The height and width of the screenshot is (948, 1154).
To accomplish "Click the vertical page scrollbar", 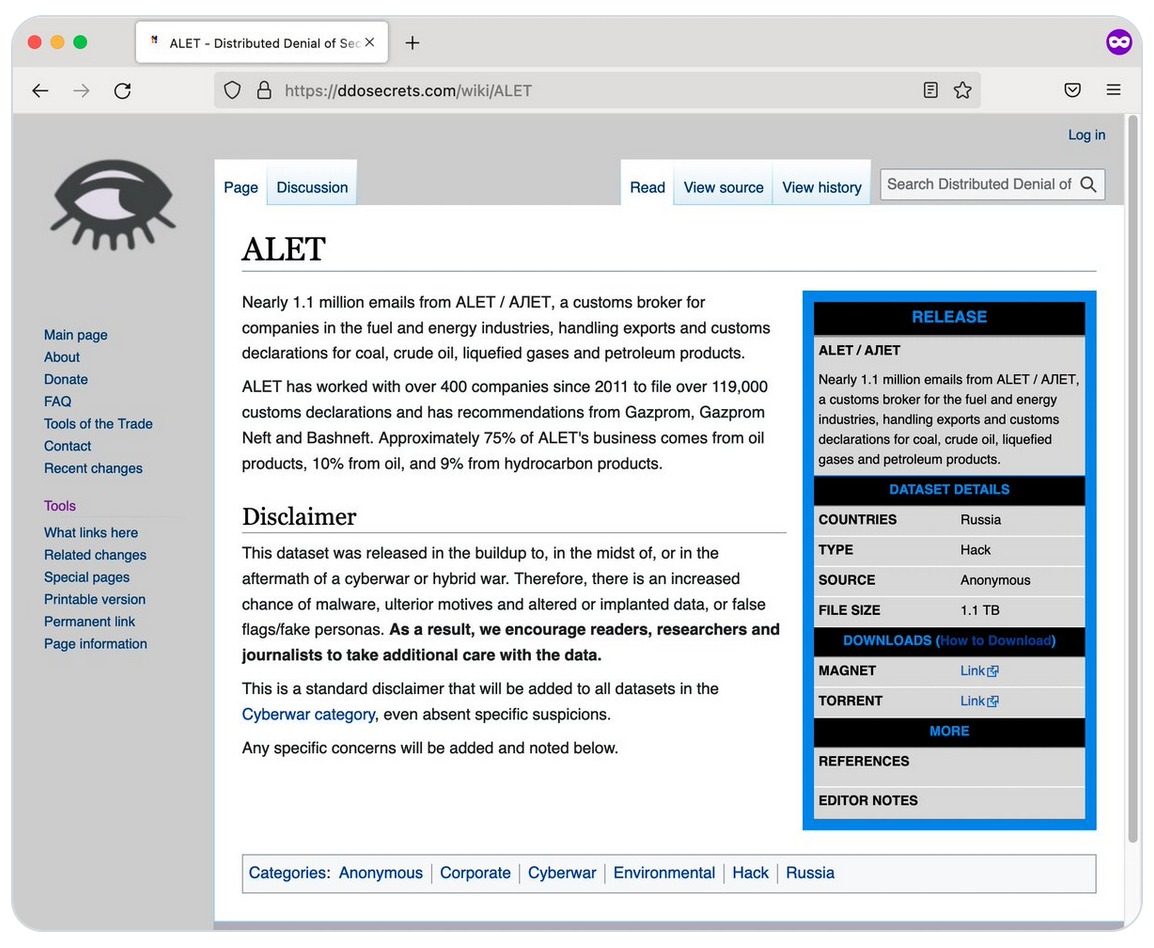I will click(x=1133, y=478).
